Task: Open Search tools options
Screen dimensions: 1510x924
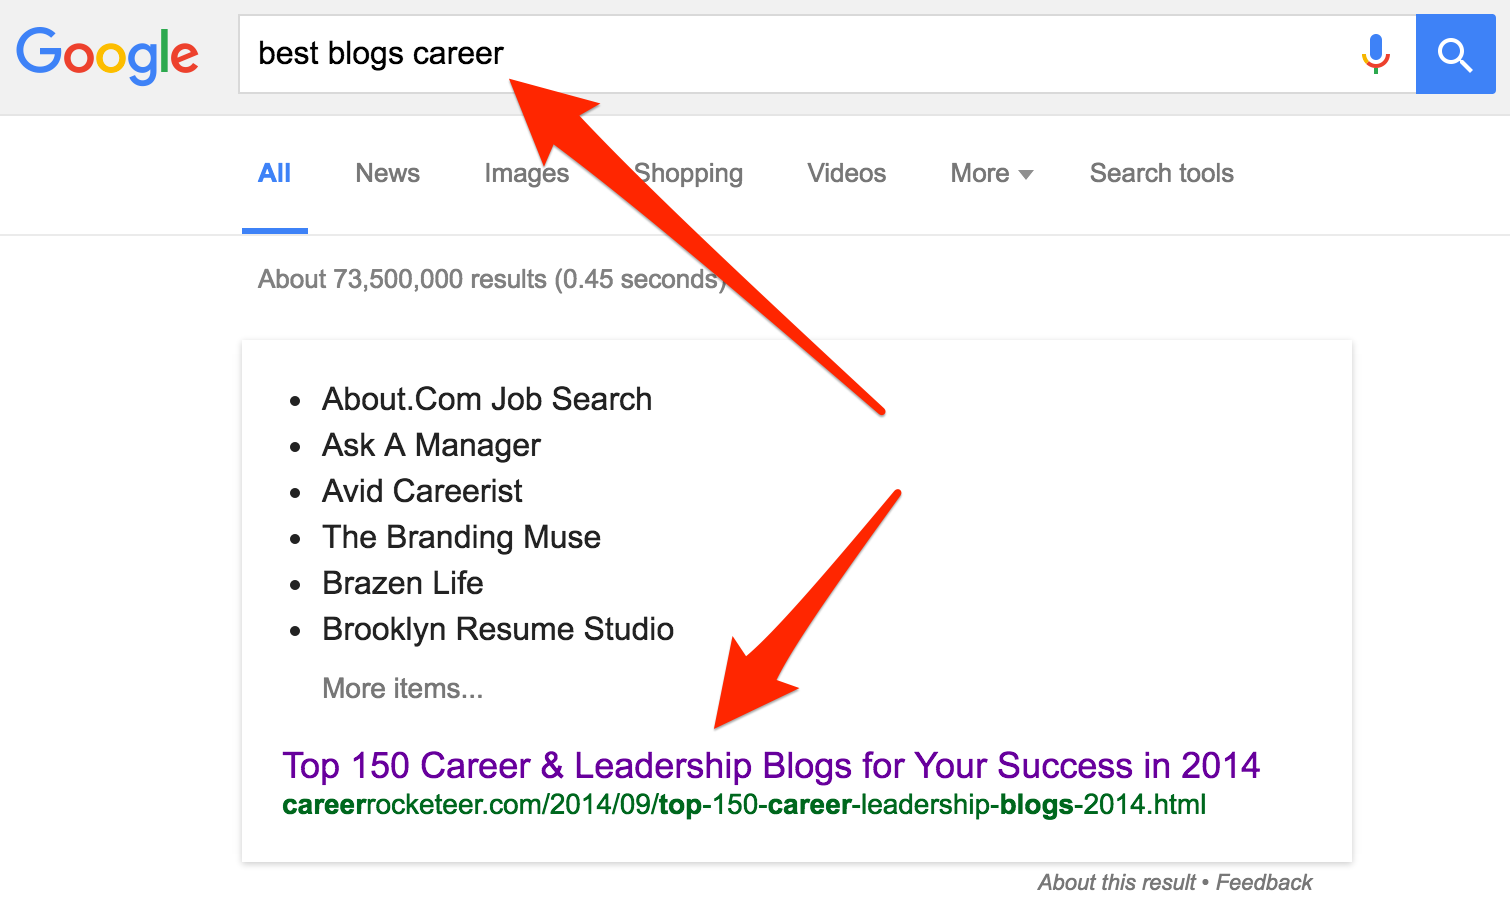Action: pyautogui.click(x=1161, y=173)
